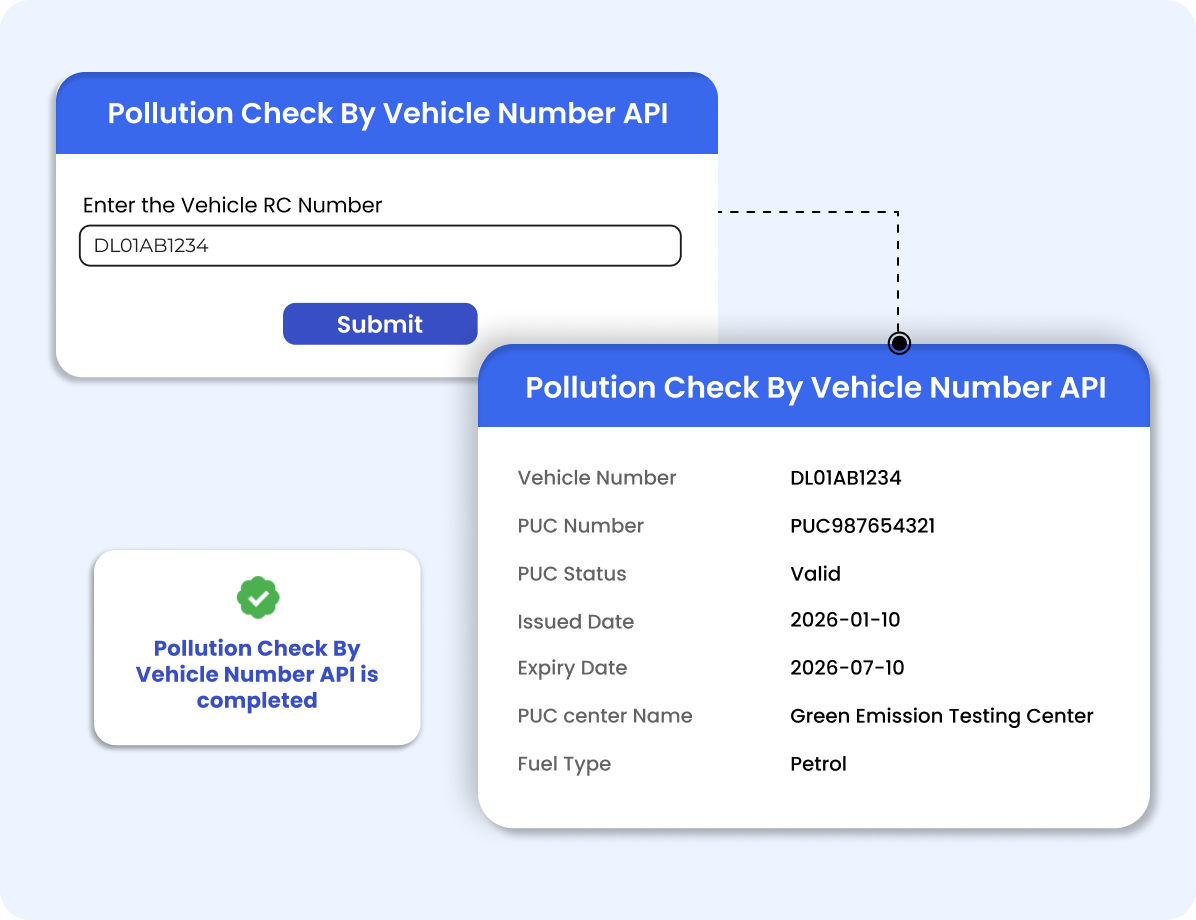This screenshot has width=1196, height=920.
Task: Click the 'API is completed' status message
Action: point(257,674)
